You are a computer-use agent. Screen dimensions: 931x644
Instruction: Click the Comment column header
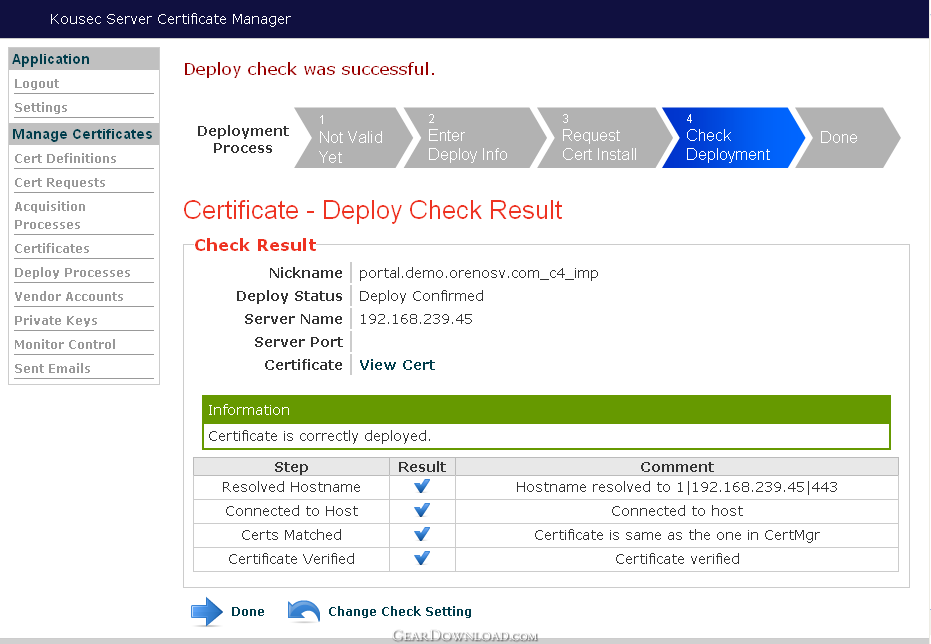tap(677, 467)
